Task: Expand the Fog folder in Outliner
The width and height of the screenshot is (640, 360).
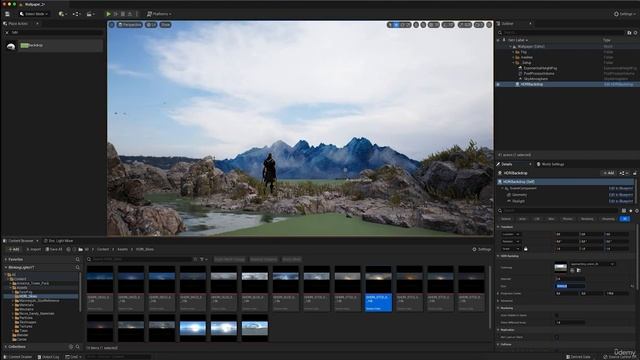Action: pyautogui.click(x=513, y=52)
